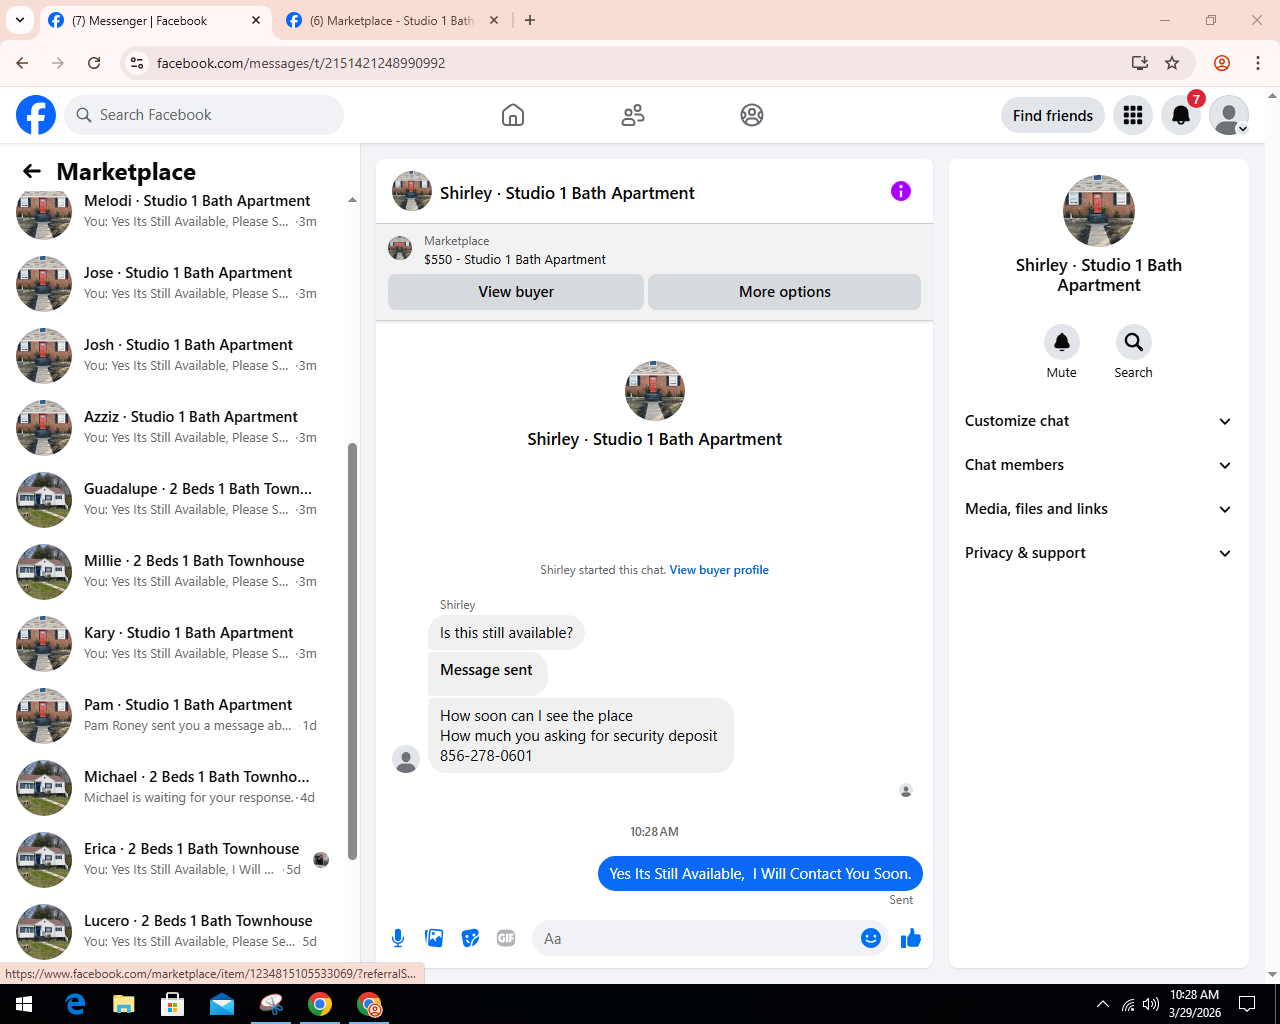The width and height of the screenshot is (1280, 1024).
Task: Open Lucero 2 Beds 1 Bath Townhouse chat
Action: click(180, 931)
